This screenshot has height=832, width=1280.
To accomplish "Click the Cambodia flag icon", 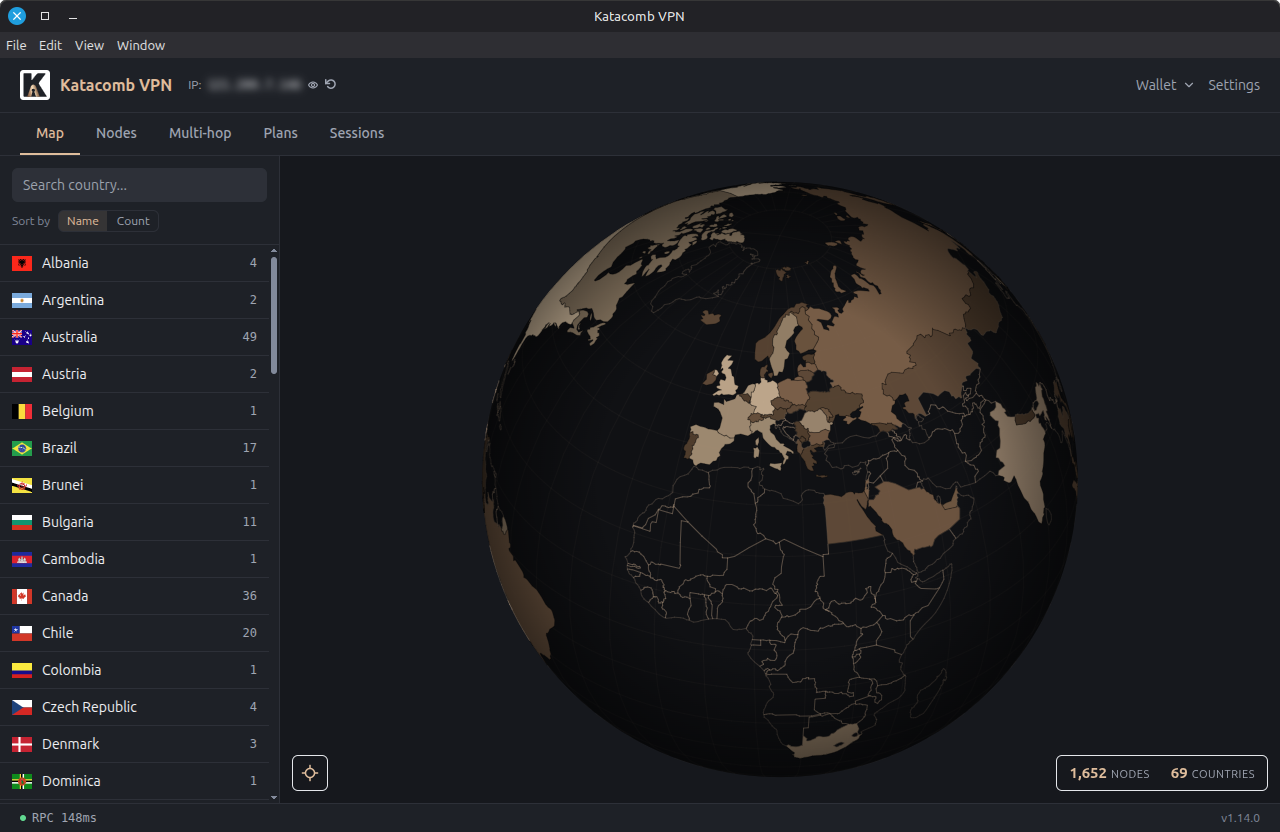I will (22, 559).
